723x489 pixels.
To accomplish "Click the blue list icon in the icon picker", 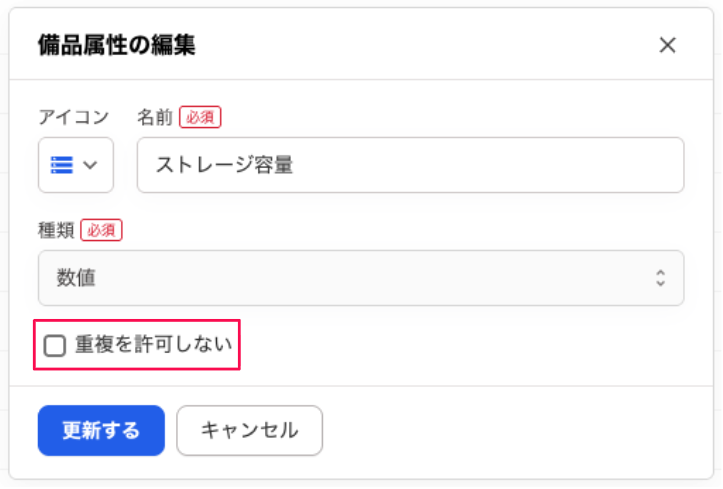I will [62, 165].
